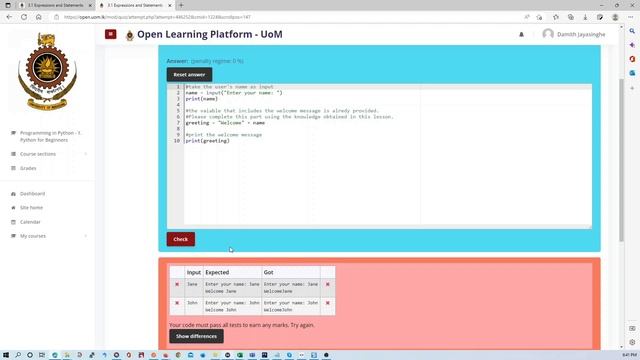Go to Site home
The width and height of the screenshot is (640, 360).
click(x=31, y=208)
